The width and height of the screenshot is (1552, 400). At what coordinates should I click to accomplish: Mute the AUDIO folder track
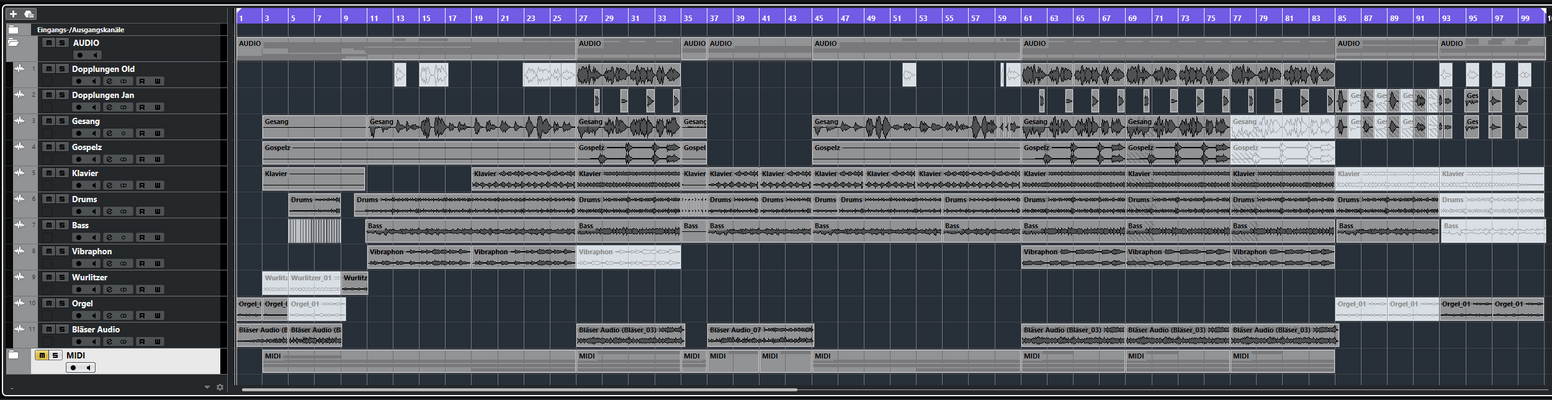pos(49,43)
